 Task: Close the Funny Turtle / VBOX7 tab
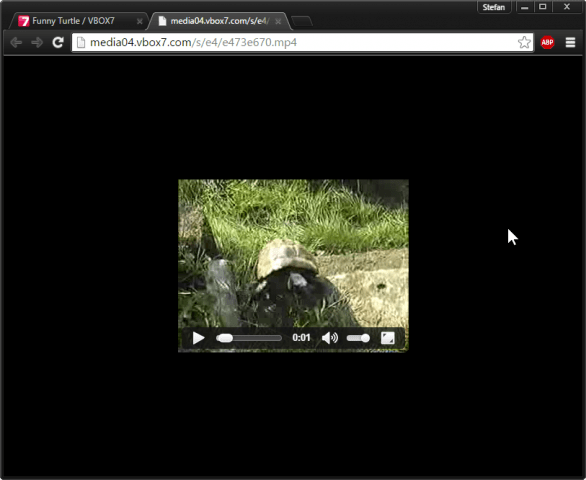[139, 22]
